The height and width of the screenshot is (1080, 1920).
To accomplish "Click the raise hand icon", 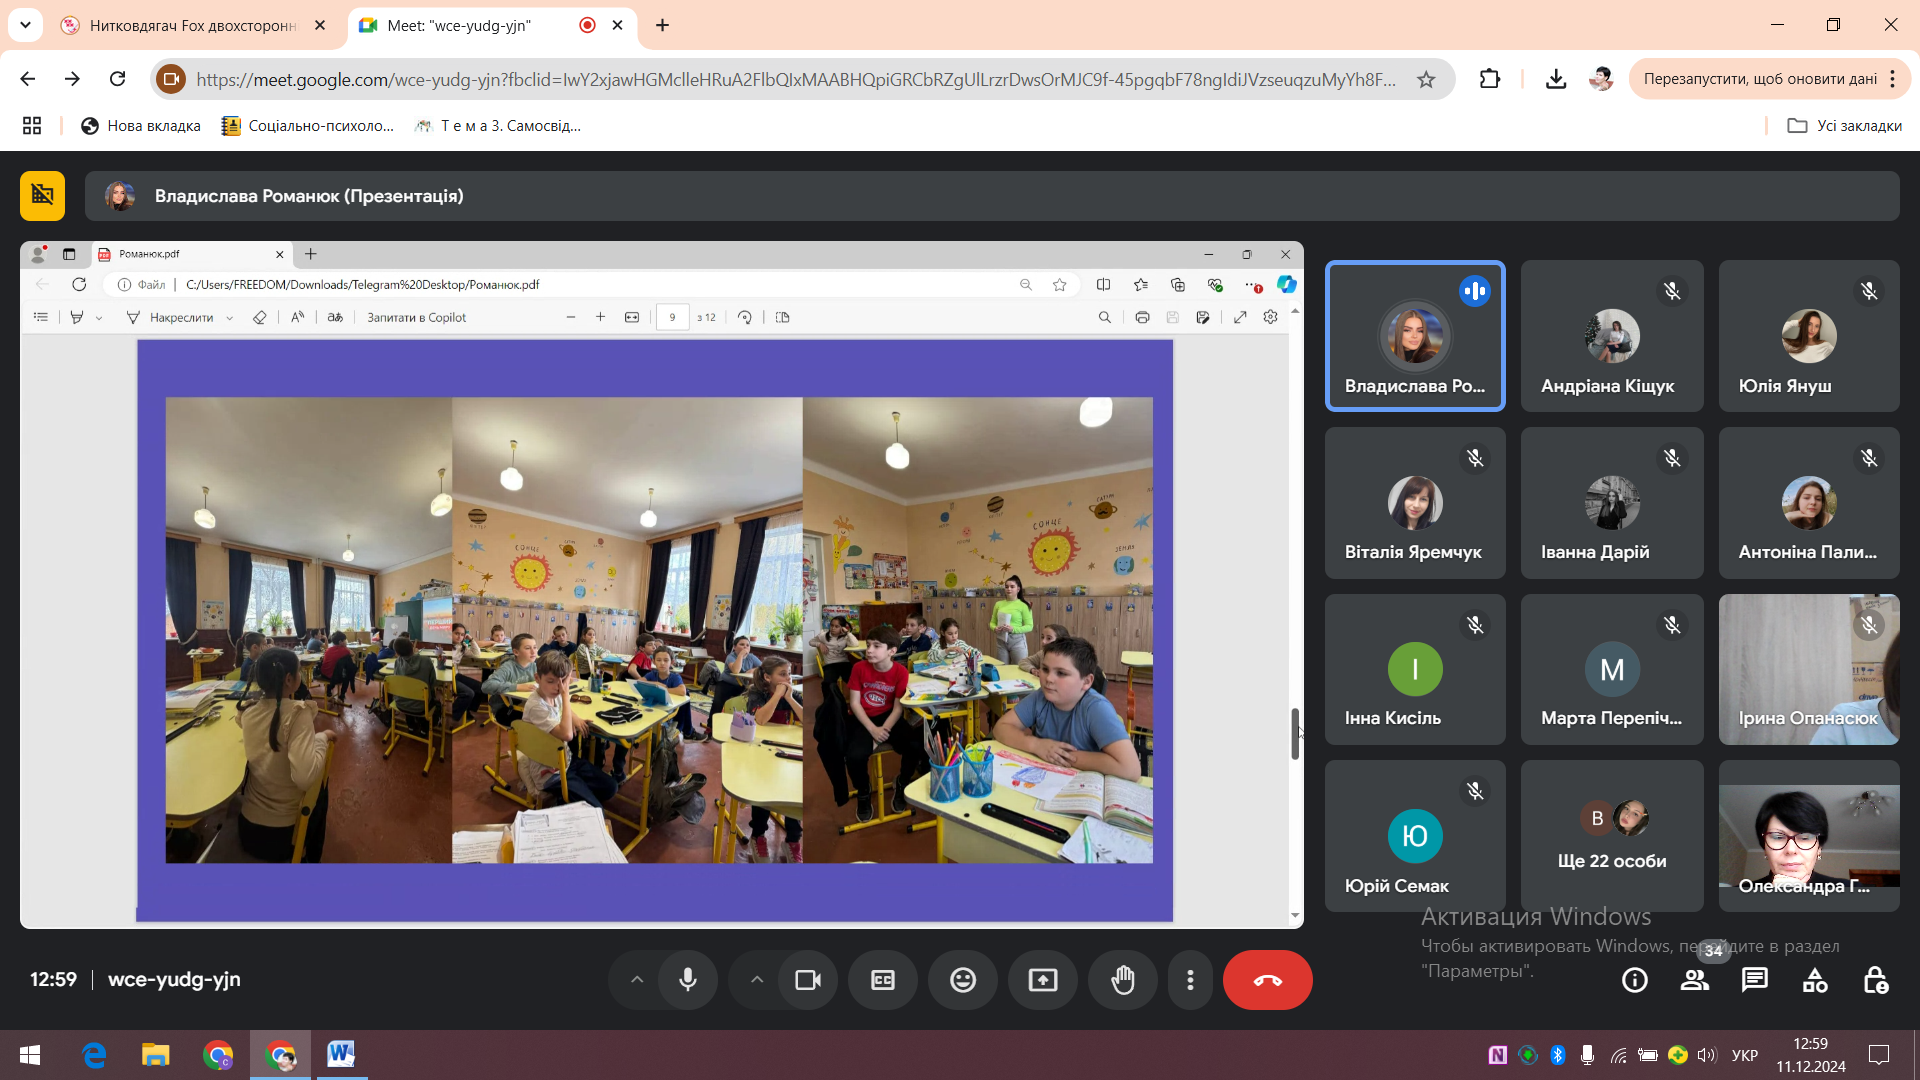I will click(x=1123, y=980).
